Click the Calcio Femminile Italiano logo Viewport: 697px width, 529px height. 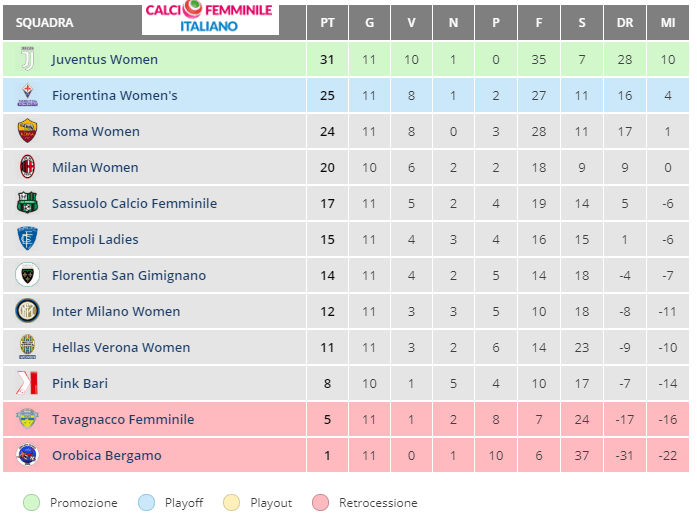click(x=209, y=17)
